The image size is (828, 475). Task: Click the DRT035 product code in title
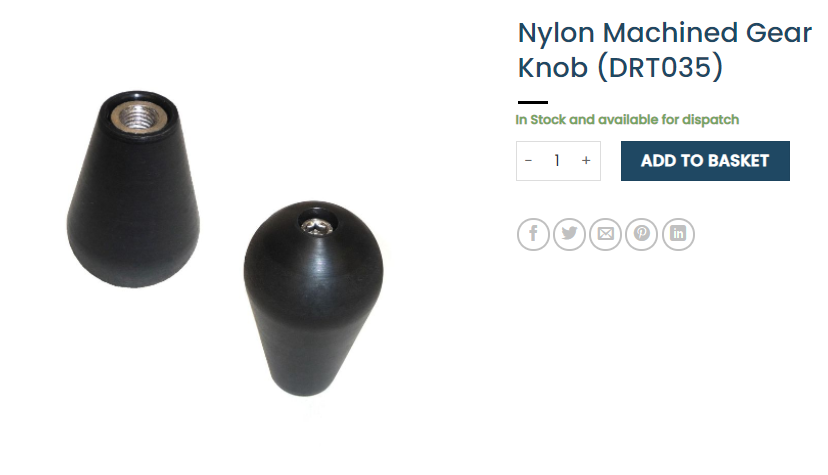click(x=660, y=67)
